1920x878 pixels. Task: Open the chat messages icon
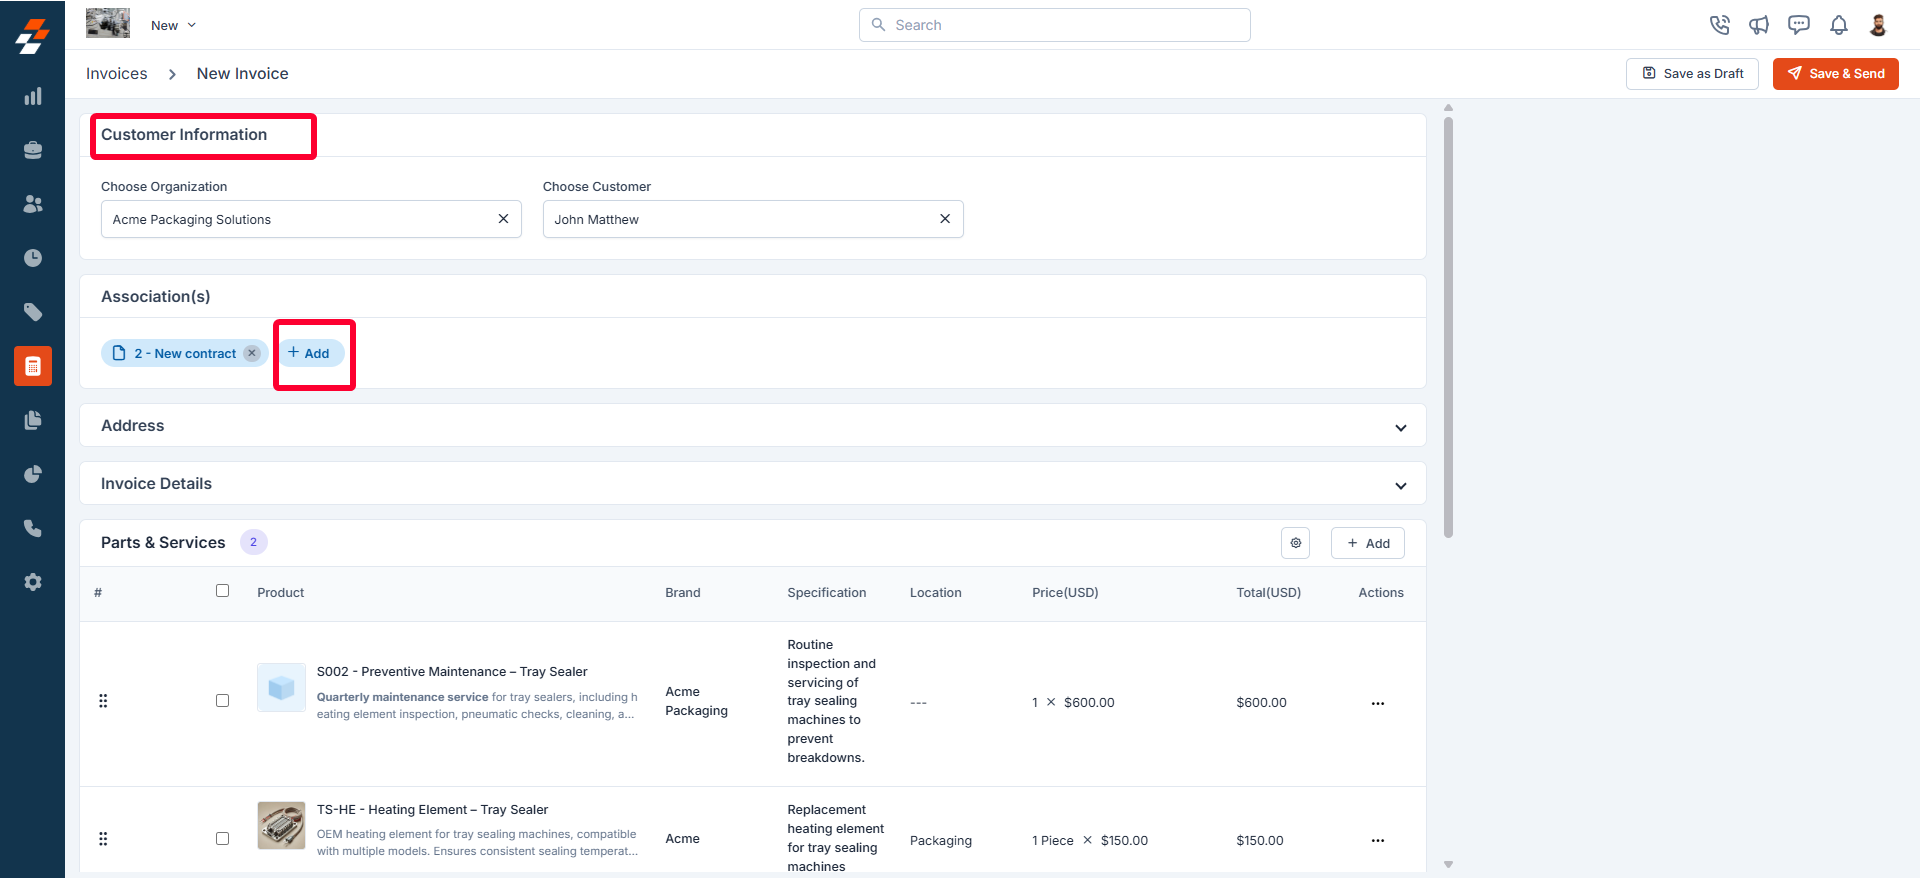[x=1799, y=25]
